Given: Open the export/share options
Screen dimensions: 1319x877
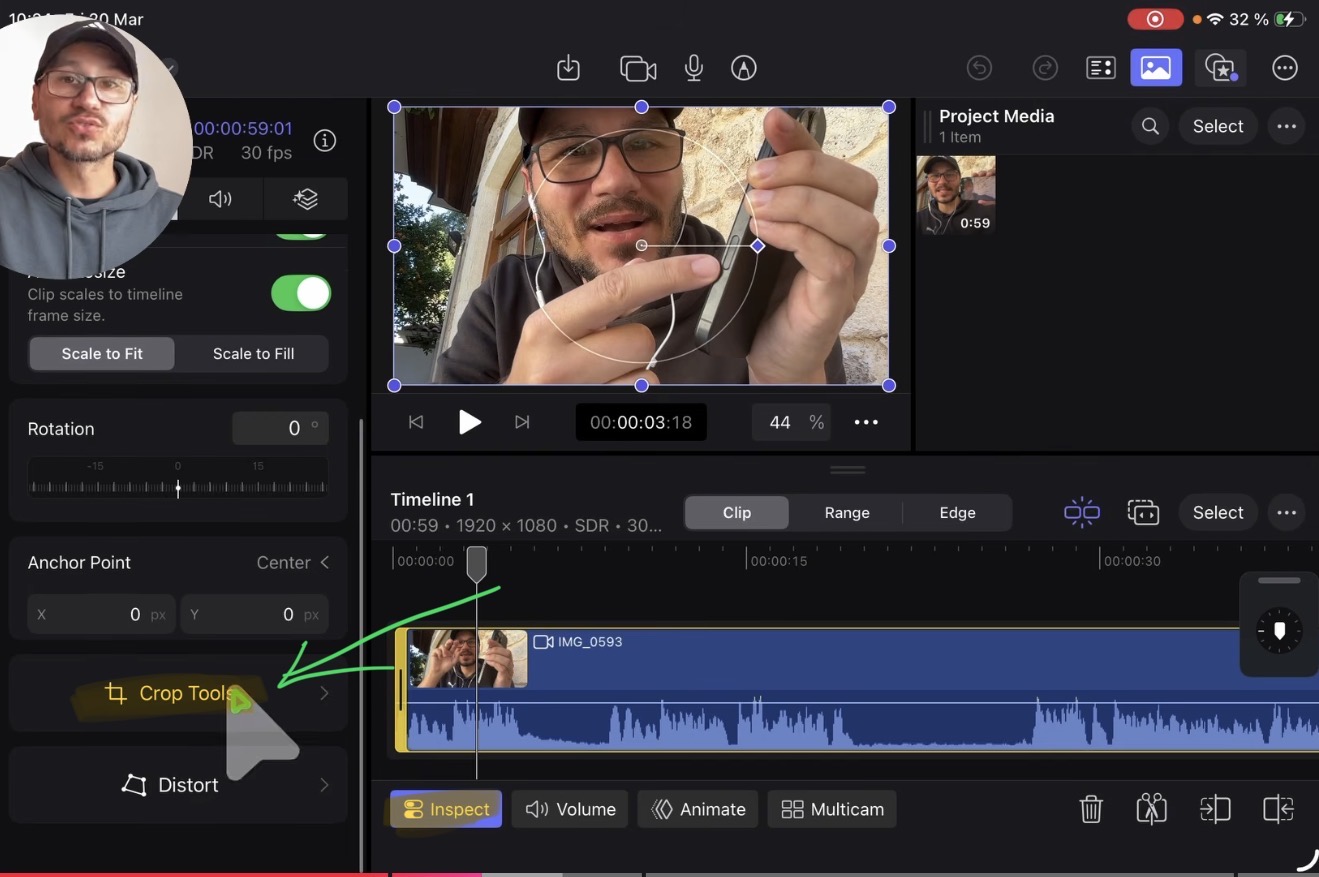Looking at the screenshot, I should click(x=568, y=68).
